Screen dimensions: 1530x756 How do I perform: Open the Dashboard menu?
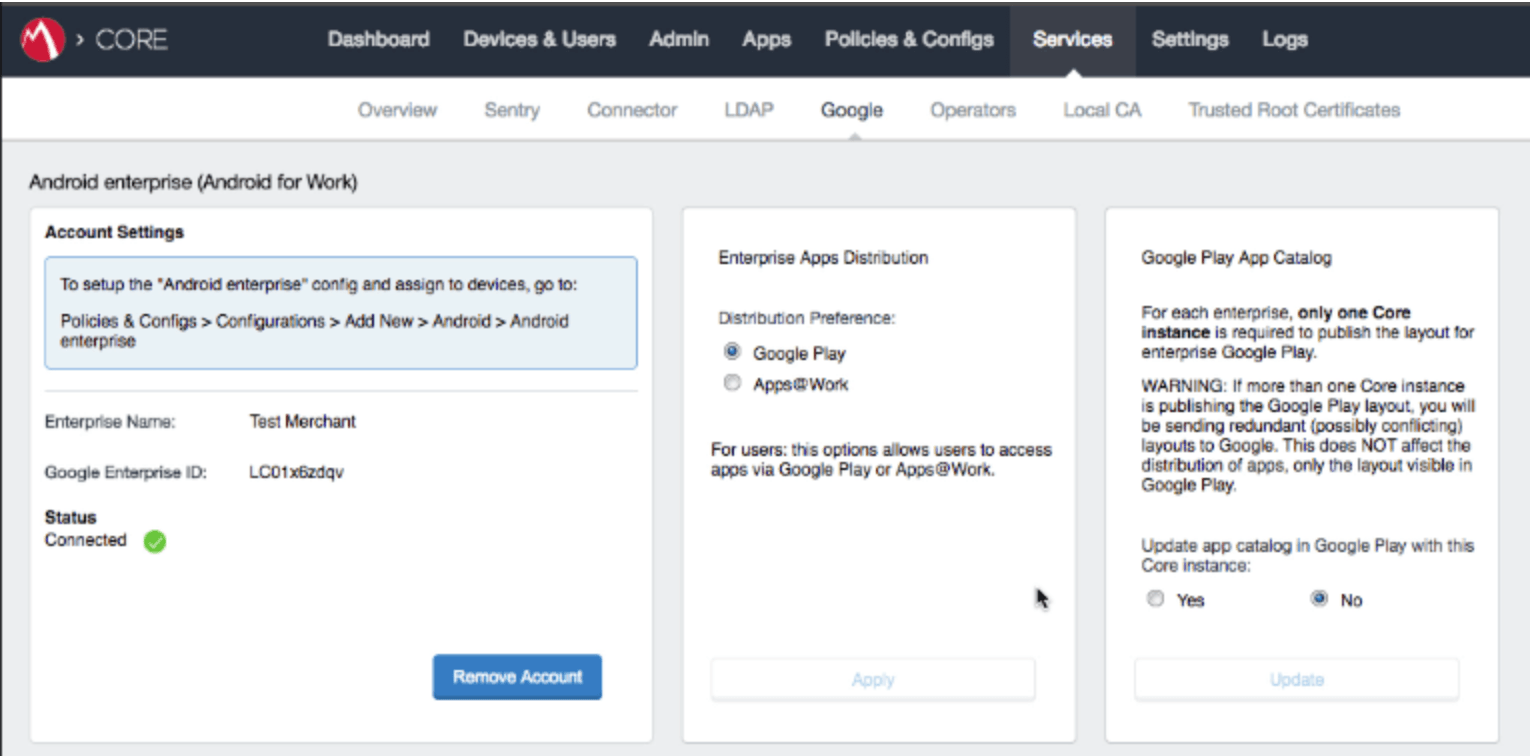coord(378,40)
